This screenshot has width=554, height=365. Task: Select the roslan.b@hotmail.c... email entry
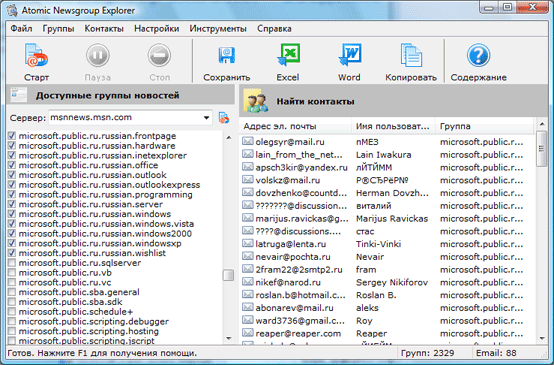[x=300, y=295]
